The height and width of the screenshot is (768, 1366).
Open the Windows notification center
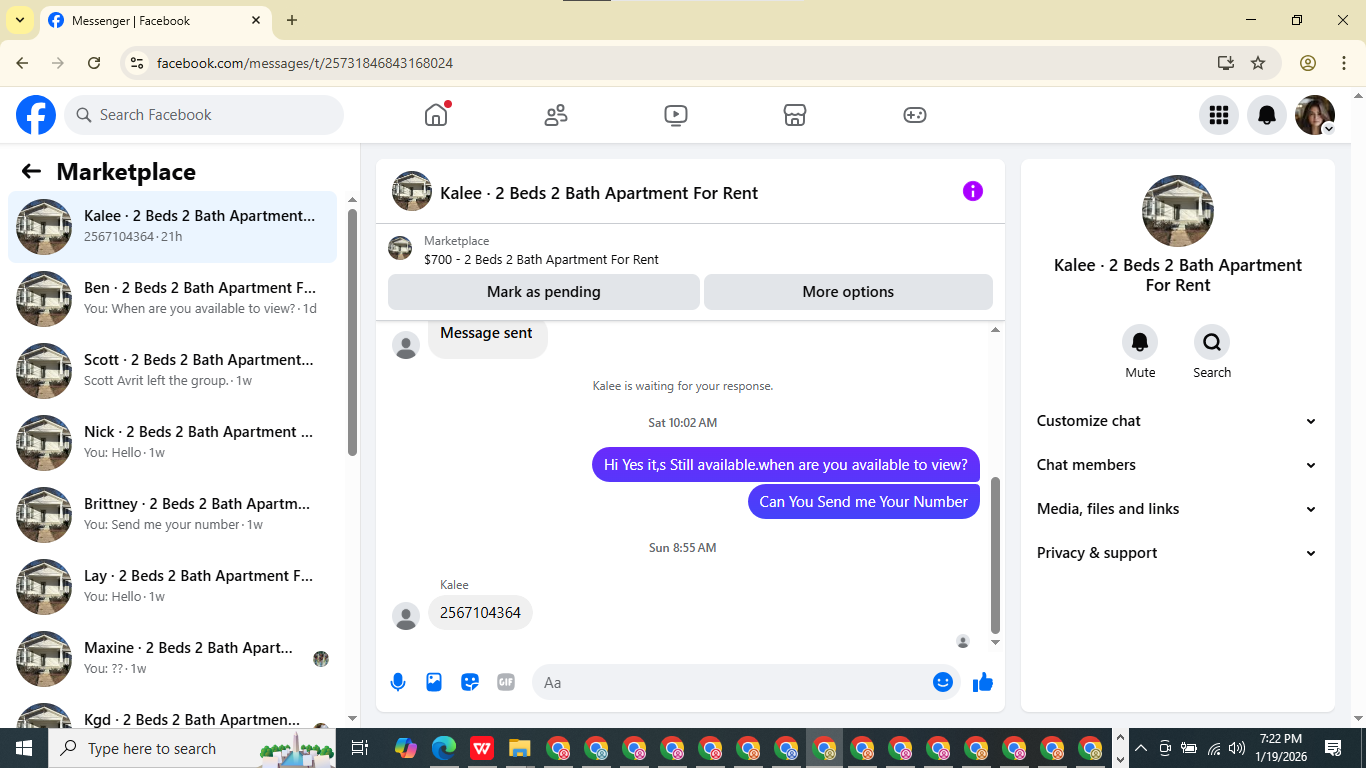pyautogui.click(x=1333, y=748)
